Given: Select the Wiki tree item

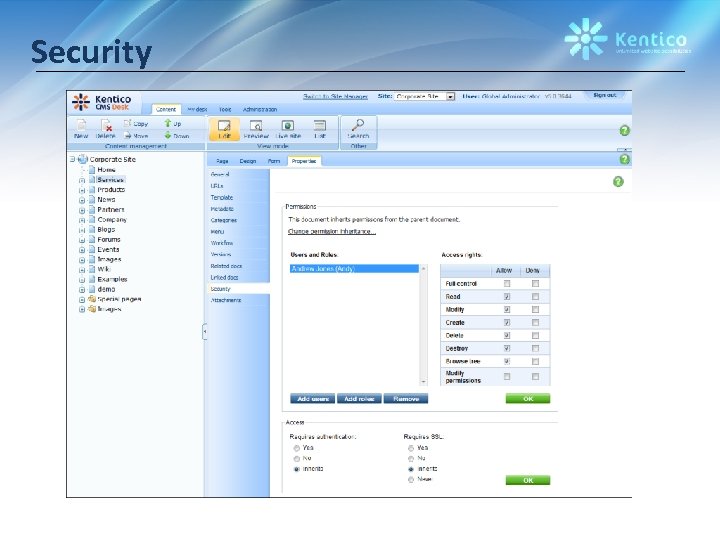Looking at the screenshot, I should 104,269.
